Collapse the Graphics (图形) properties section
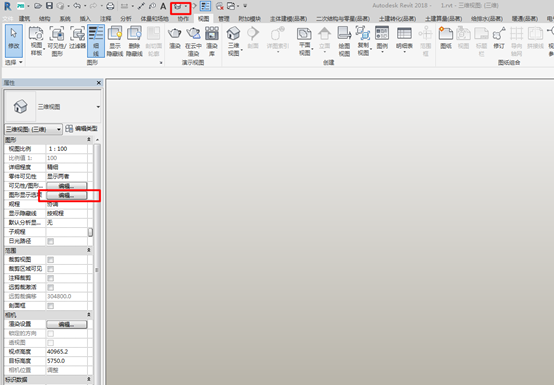Screen dimensions: 554x385 [89, 140]
